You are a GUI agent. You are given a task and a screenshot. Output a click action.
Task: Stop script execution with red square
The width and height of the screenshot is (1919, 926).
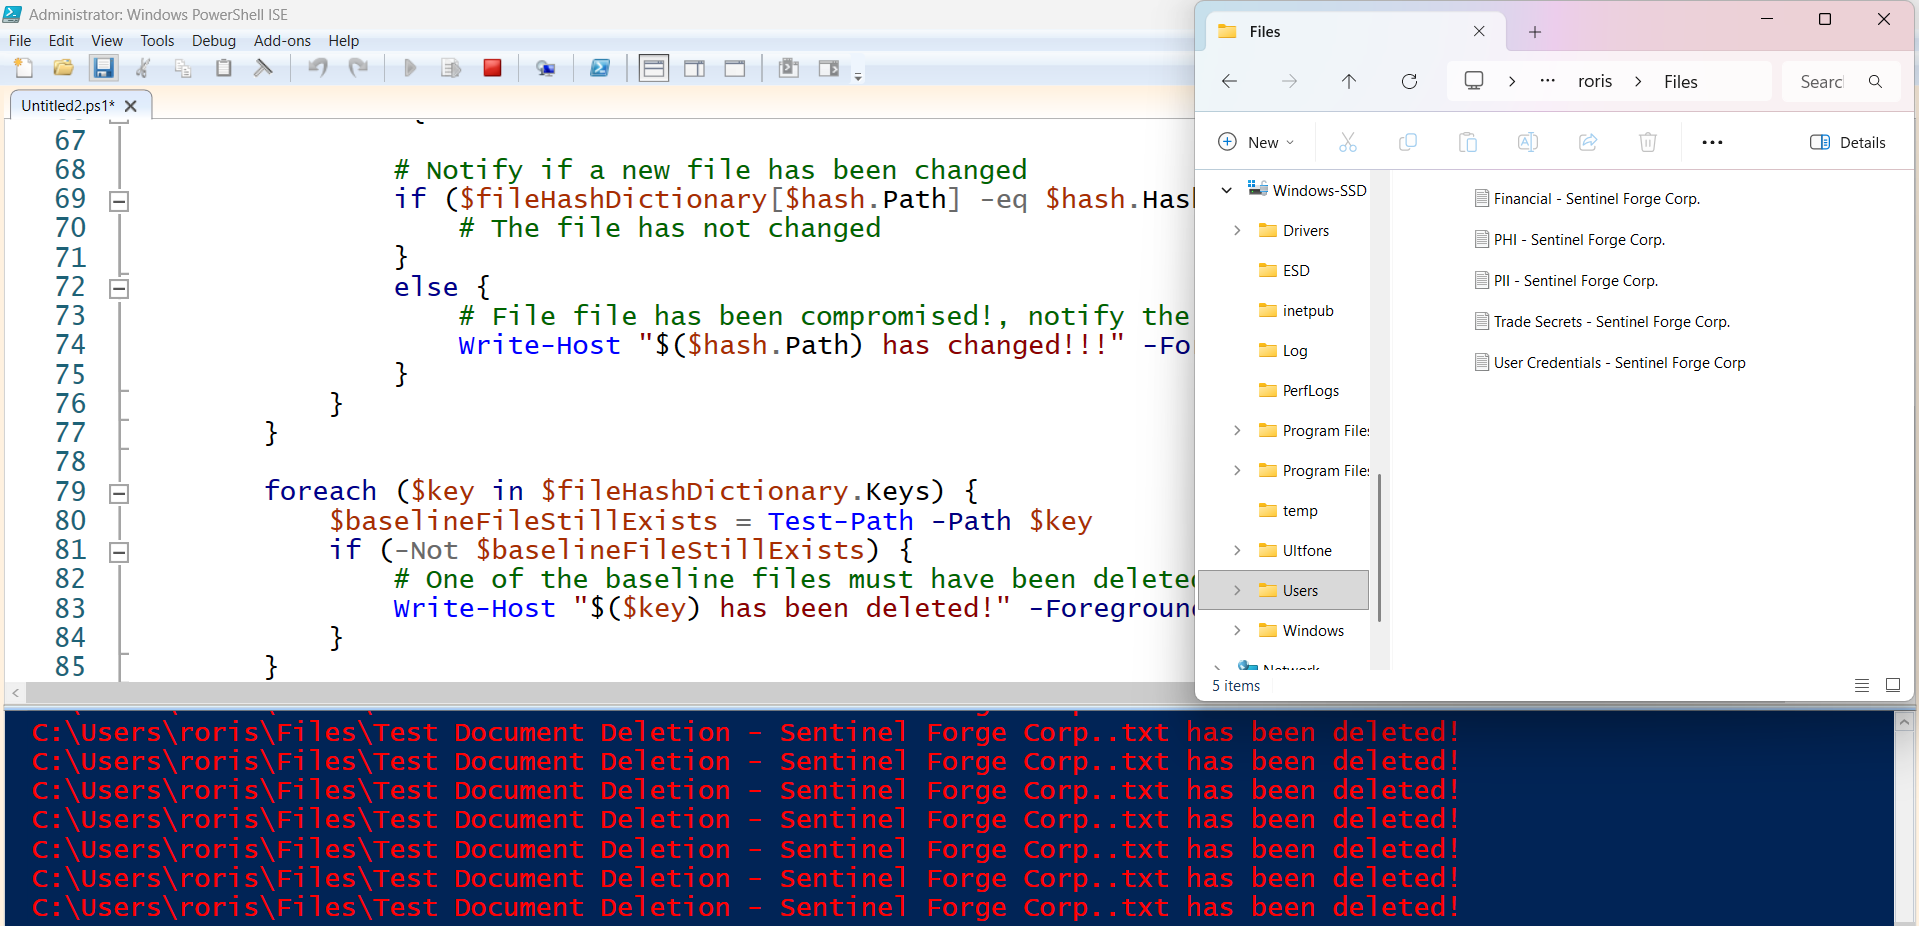click(x=492, y=68)
